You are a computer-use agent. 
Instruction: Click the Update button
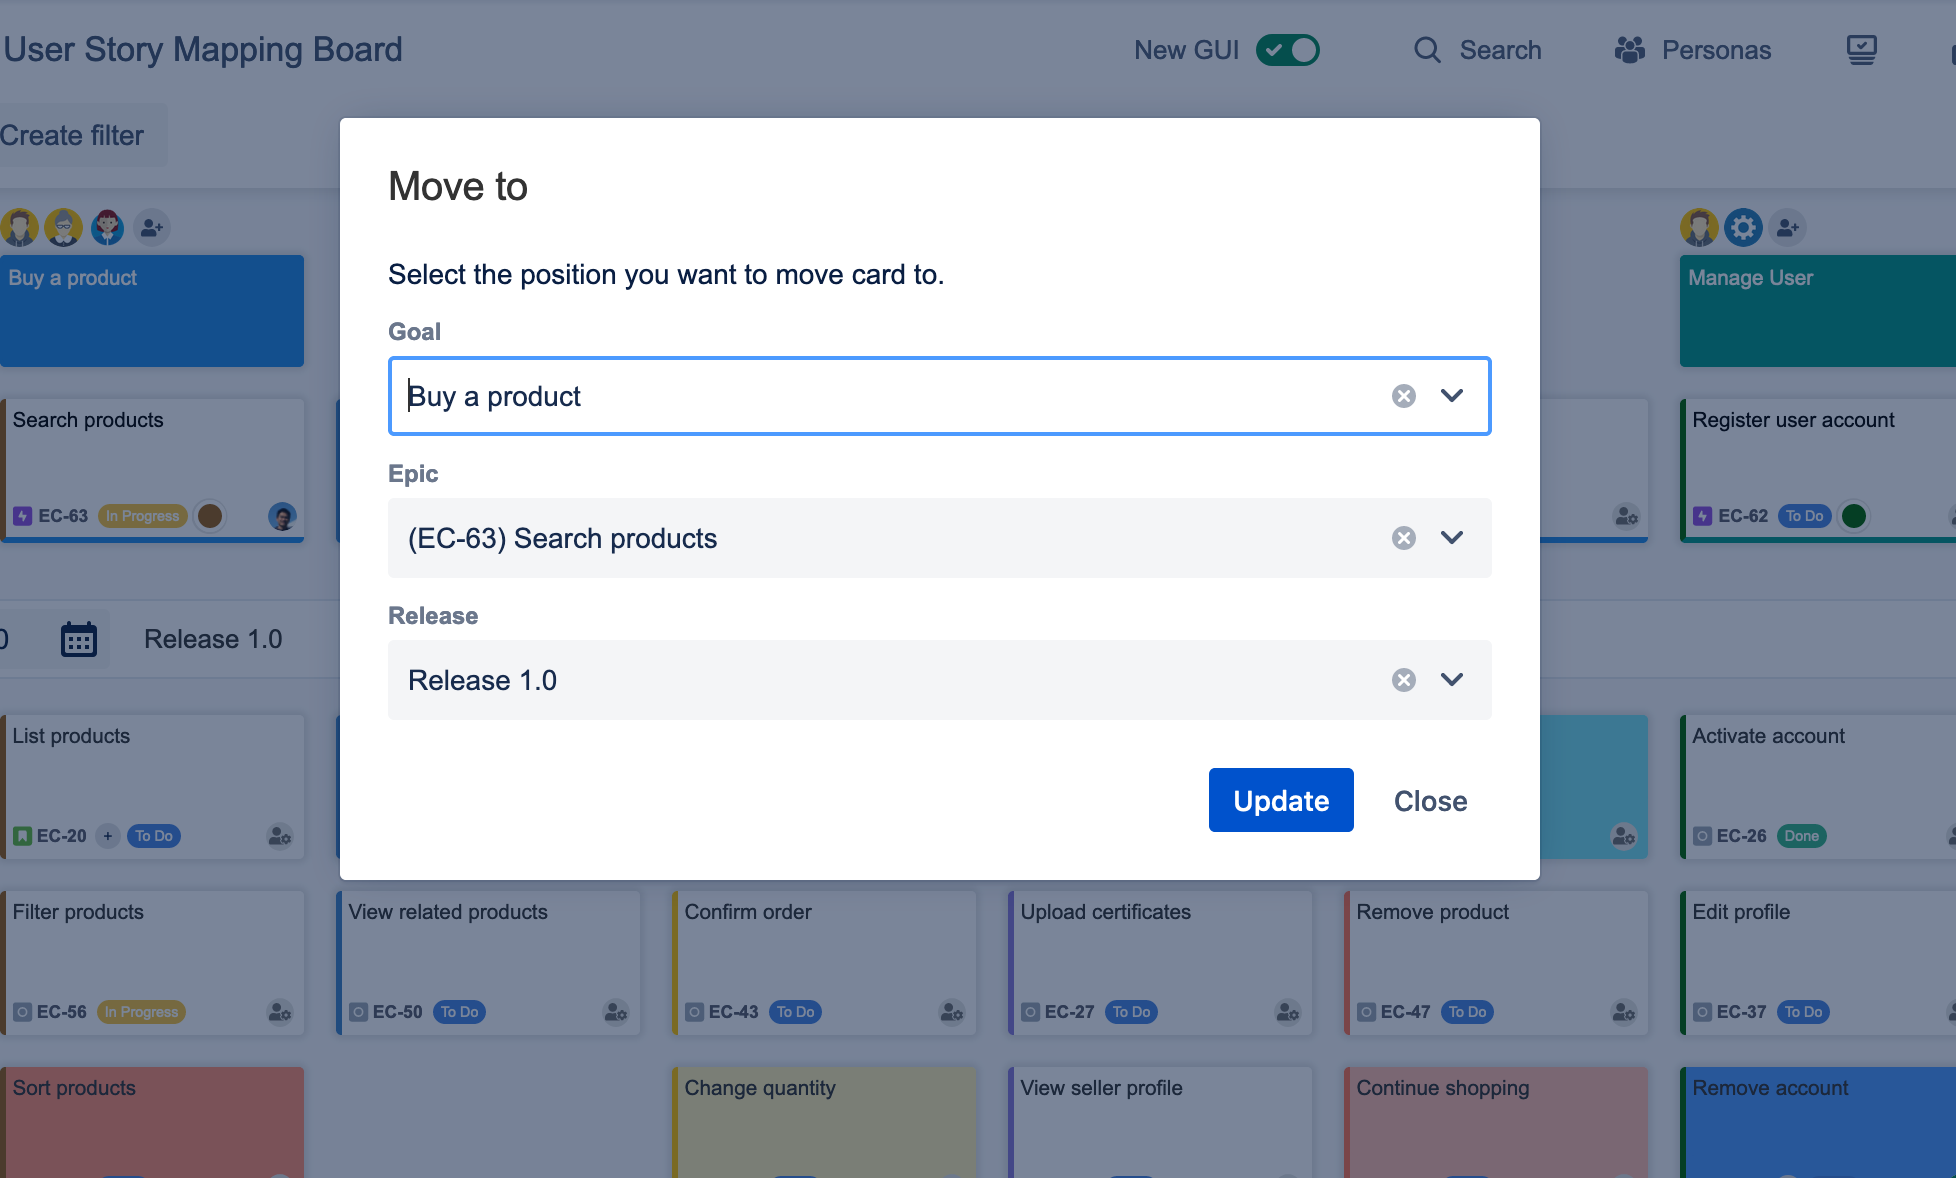(1280, 800)
